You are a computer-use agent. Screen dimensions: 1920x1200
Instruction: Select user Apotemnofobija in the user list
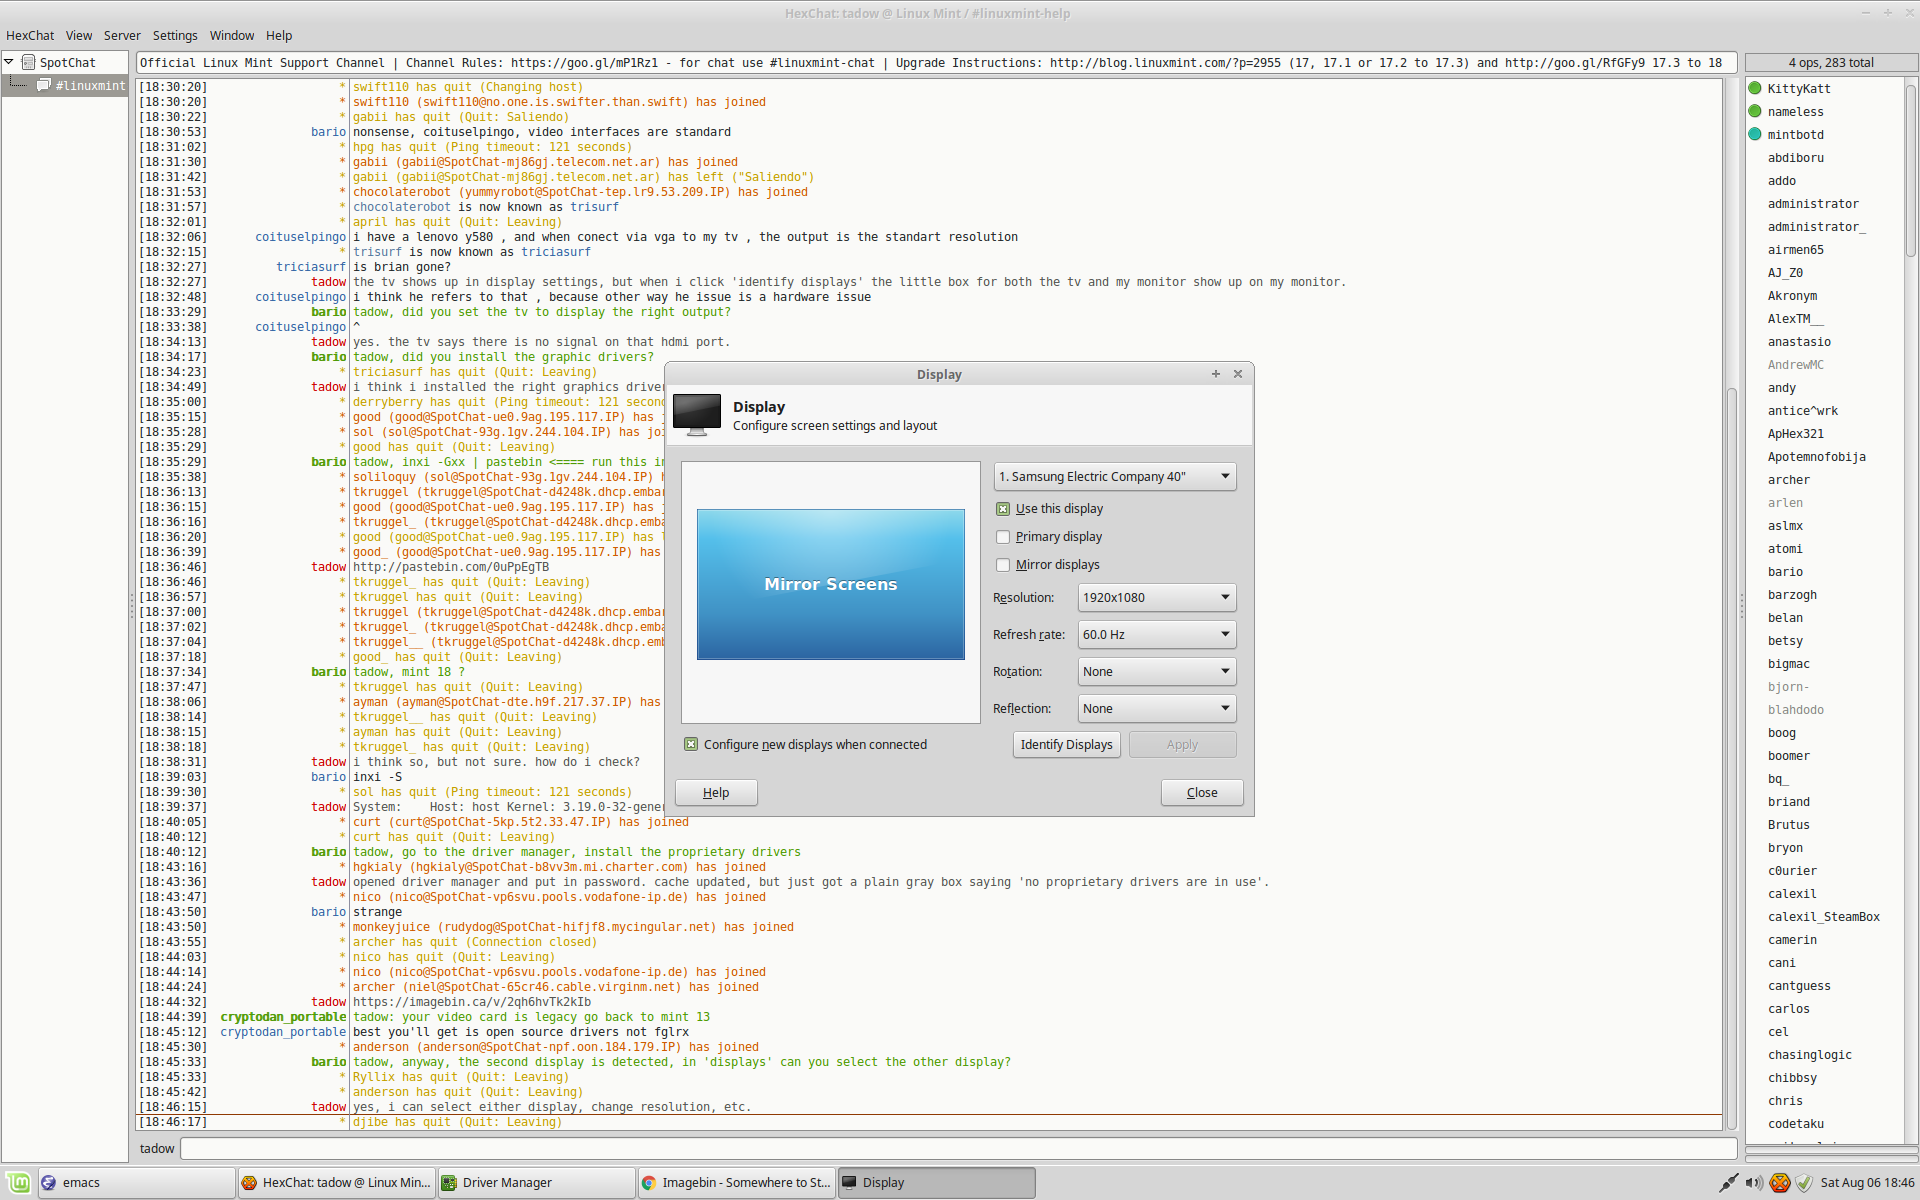point(1816,457)
